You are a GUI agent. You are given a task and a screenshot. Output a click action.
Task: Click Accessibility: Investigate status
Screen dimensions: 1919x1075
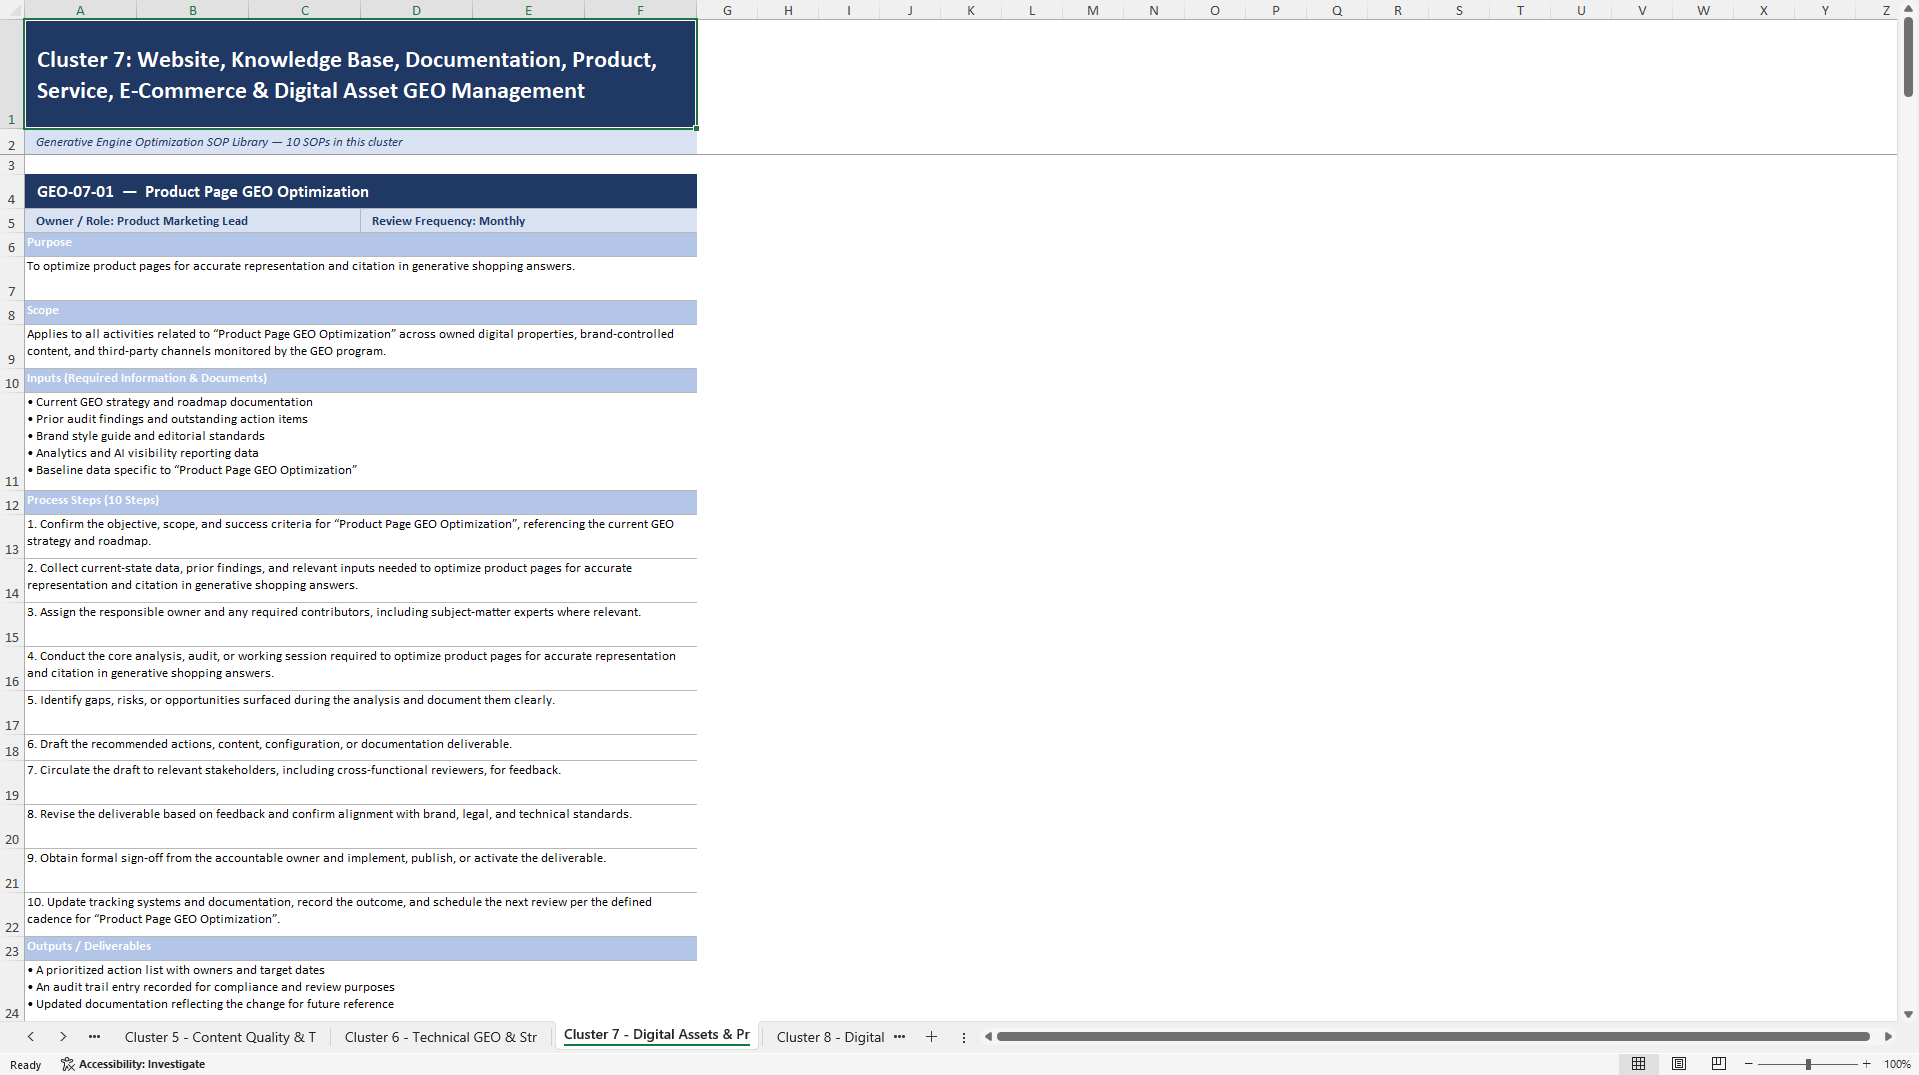pos(133,1064)
